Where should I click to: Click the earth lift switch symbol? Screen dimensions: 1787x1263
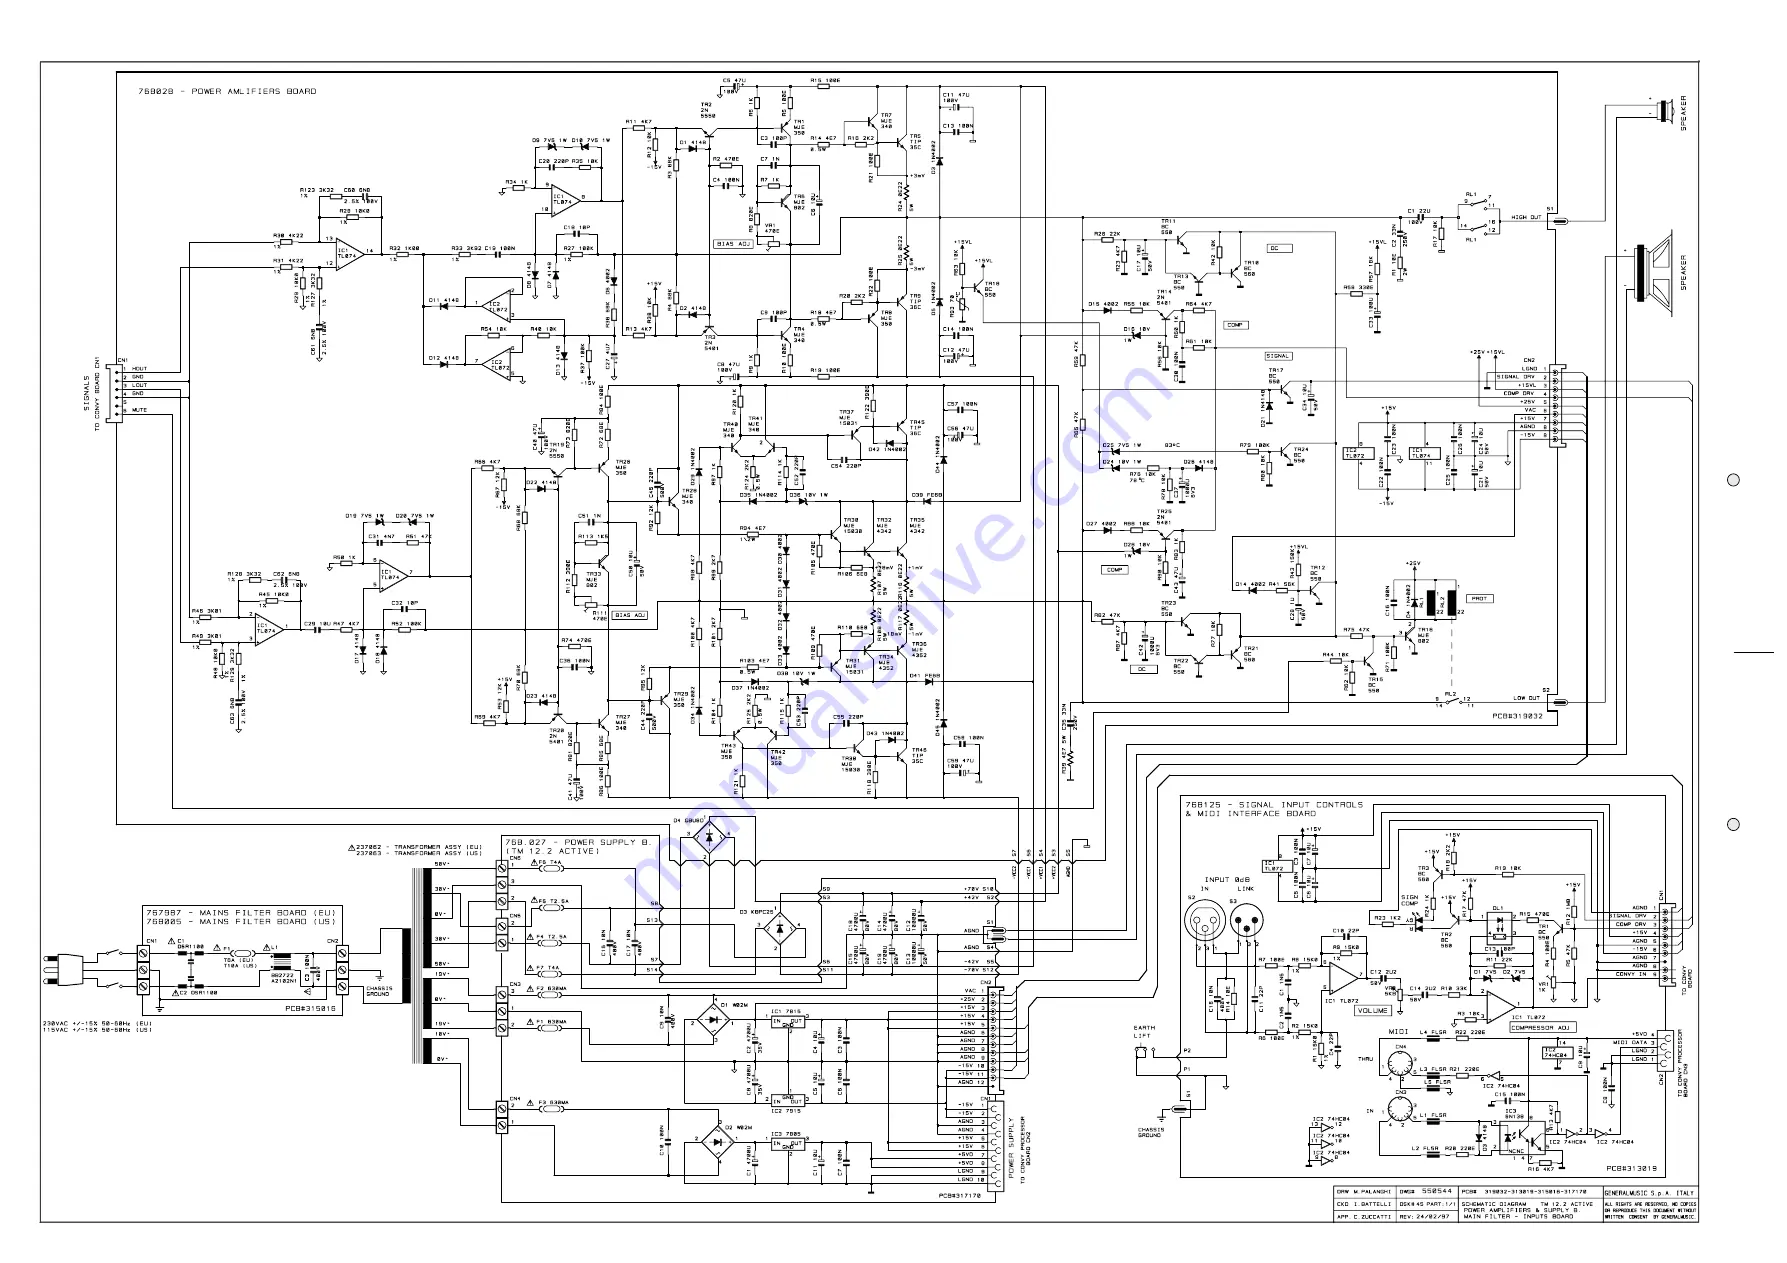pos(1146,1051)
